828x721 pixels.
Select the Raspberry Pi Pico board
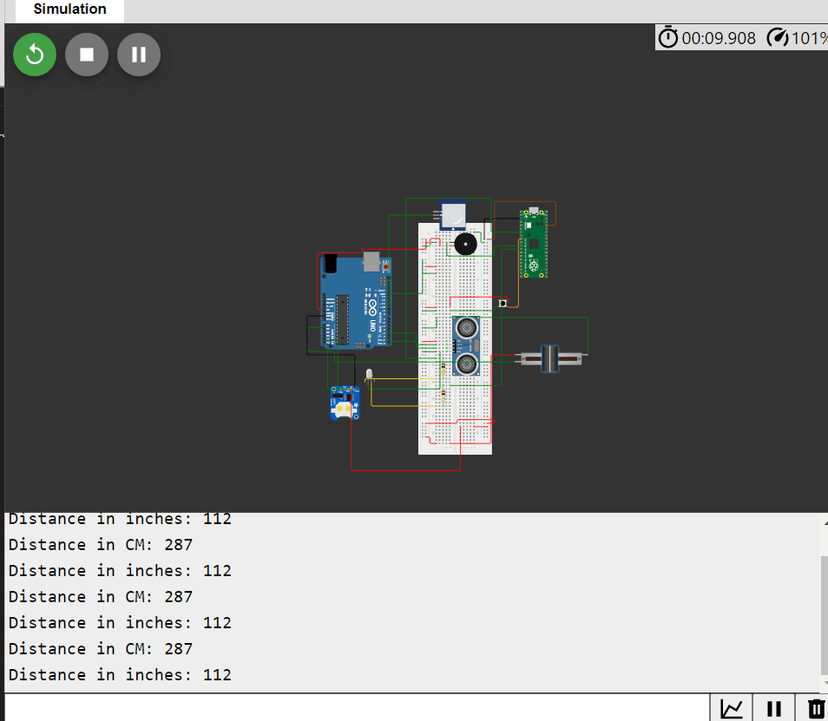(x=533, y=243)
